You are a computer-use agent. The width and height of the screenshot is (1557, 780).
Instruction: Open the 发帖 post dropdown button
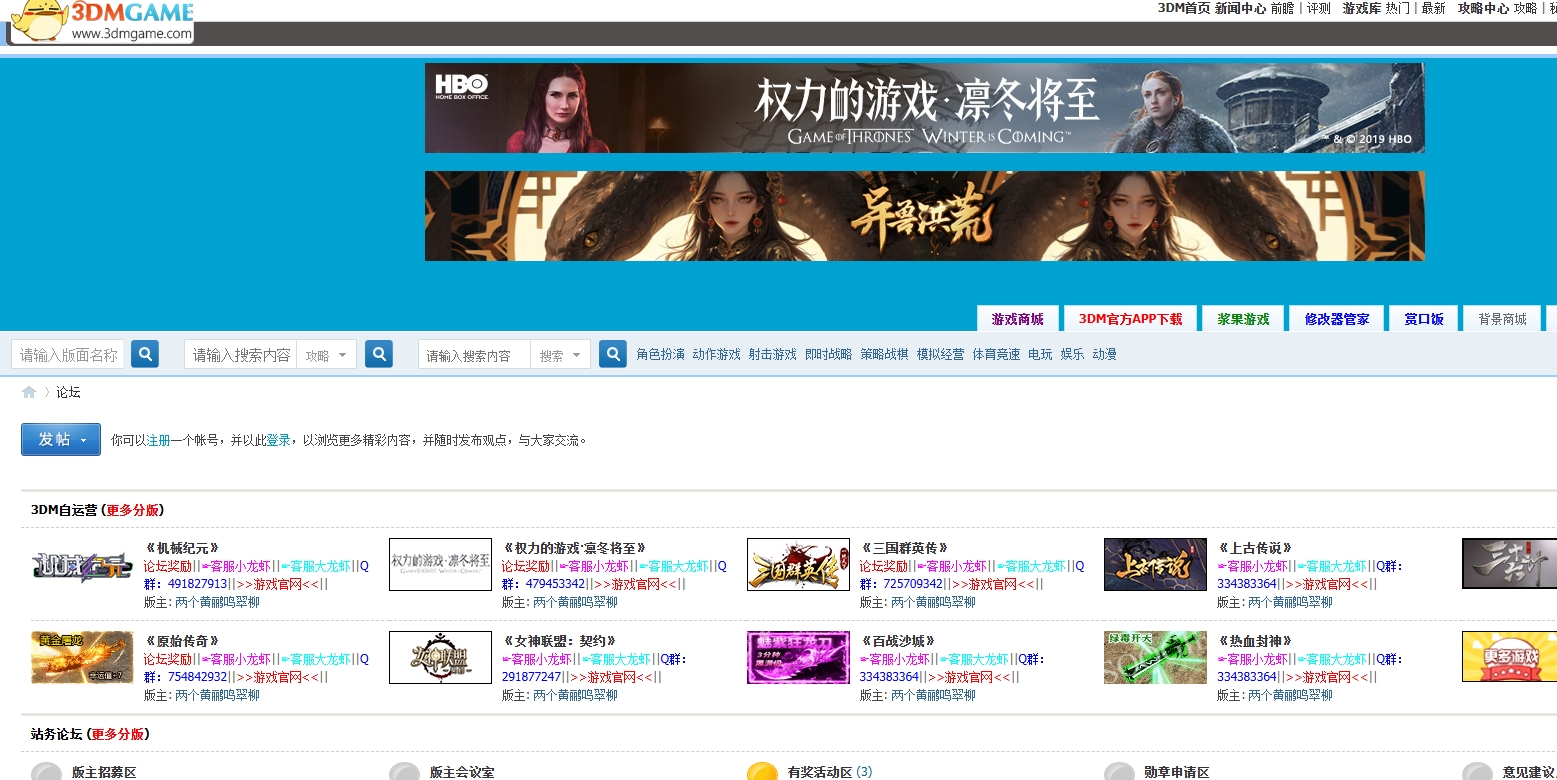tap(61, 439)
